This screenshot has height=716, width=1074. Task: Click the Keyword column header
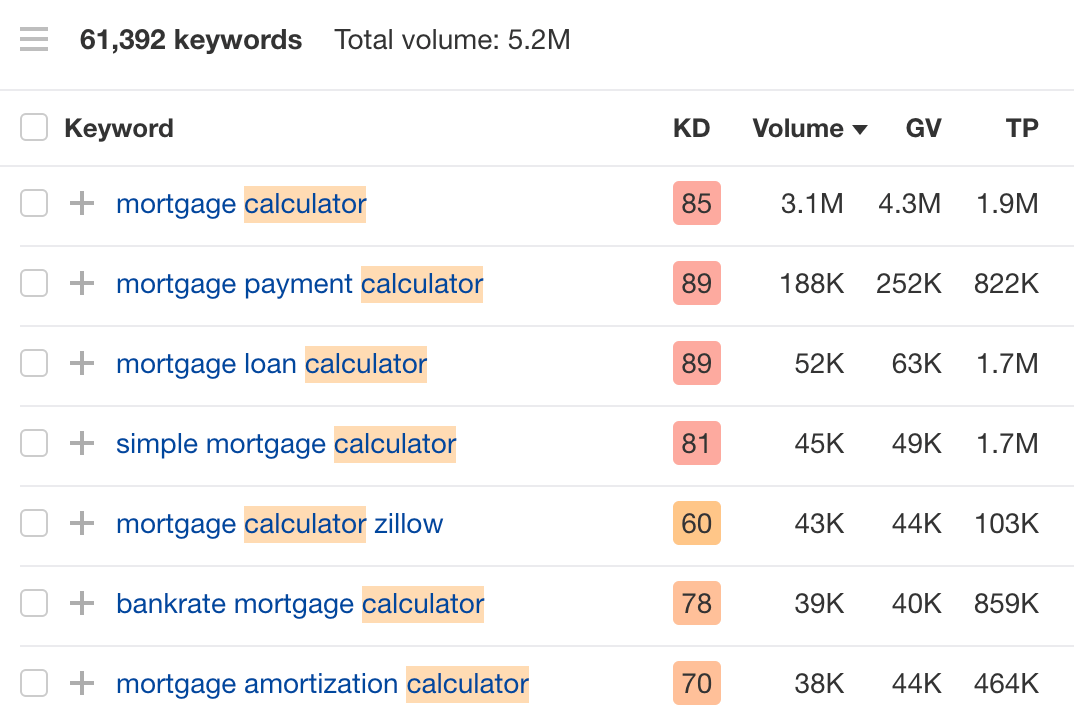point(119,128)
